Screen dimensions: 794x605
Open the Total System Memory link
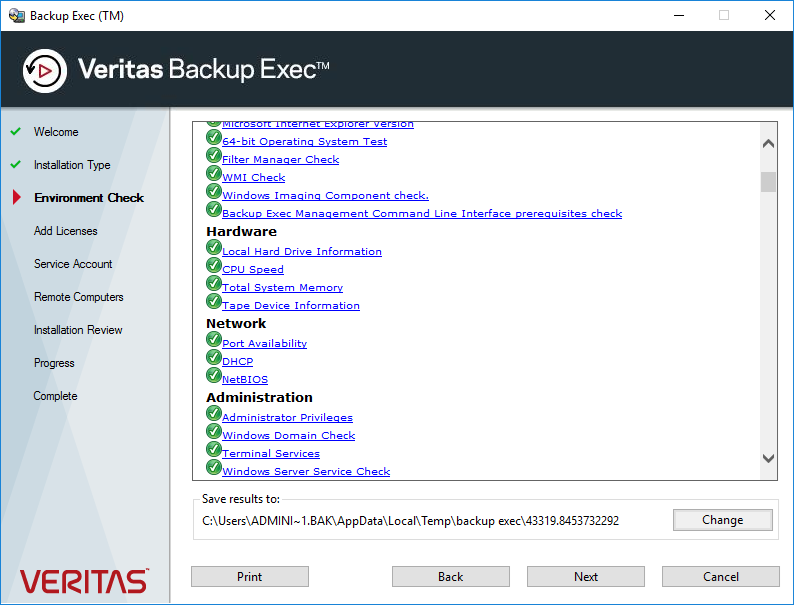(x=283, y=288)
